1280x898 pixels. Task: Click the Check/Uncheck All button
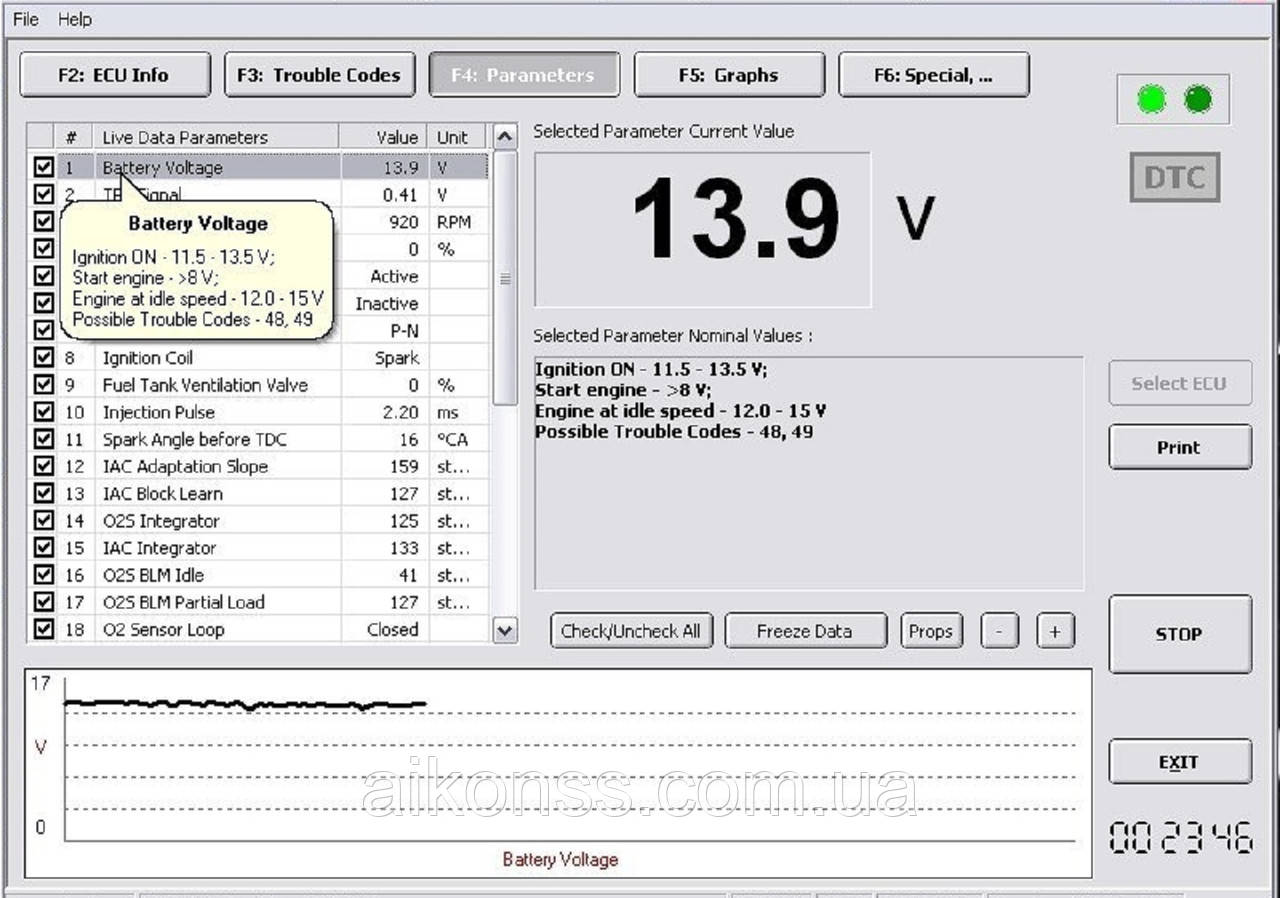pos(631,631)
